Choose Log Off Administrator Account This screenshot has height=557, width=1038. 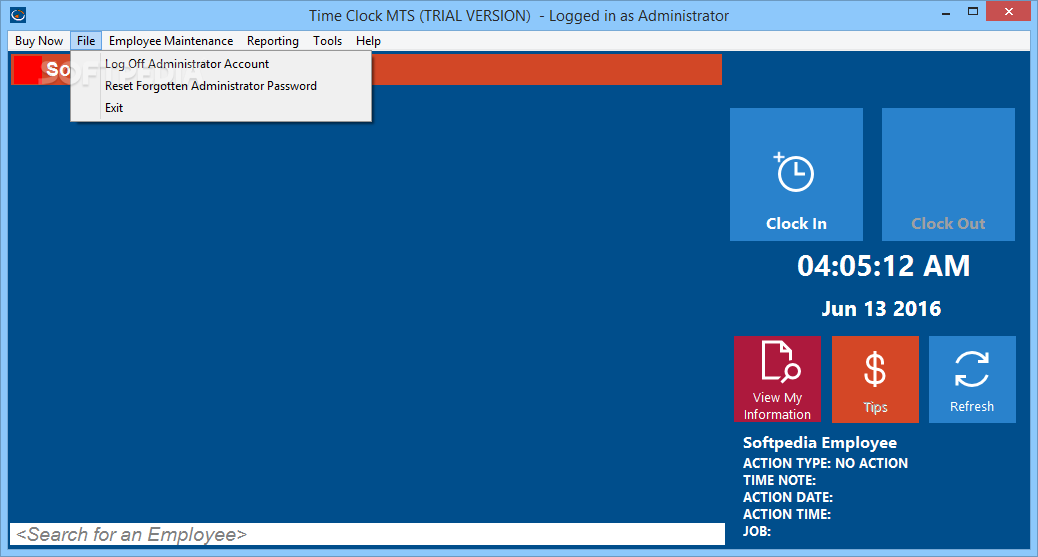pyautogui.click(x=221, y=64)
